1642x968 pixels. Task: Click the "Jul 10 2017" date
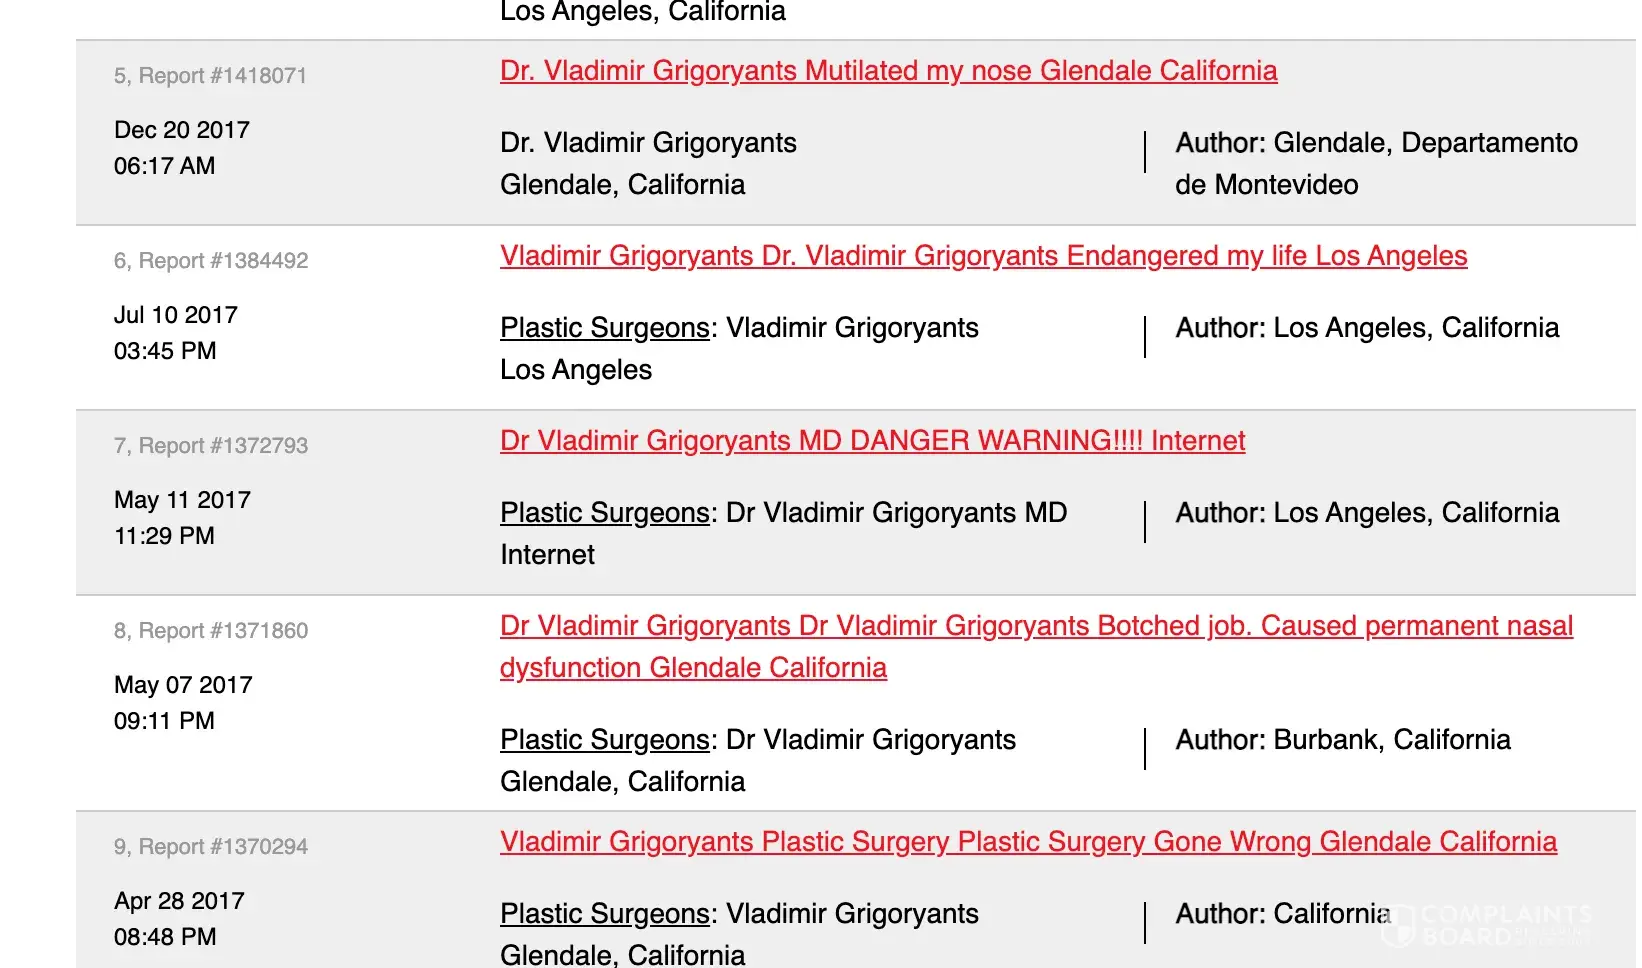coord(175,315)
